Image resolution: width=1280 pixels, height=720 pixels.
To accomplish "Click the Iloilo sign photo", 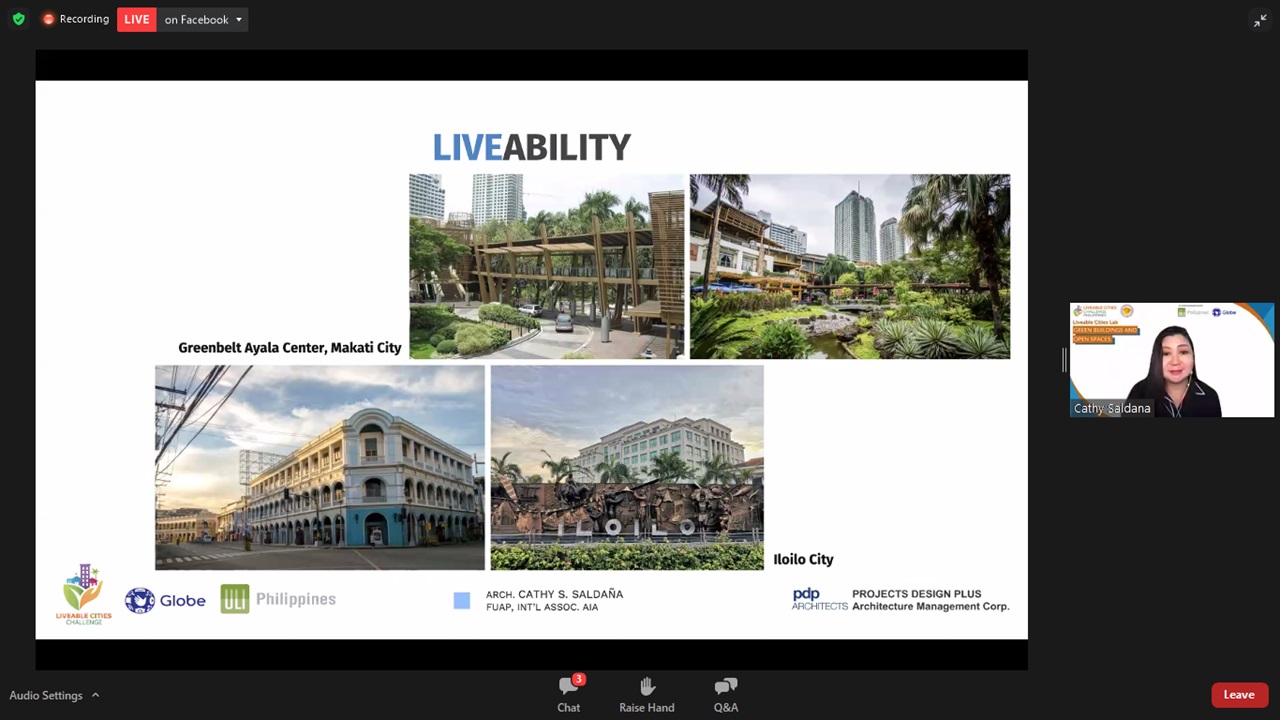I will 626,468.
